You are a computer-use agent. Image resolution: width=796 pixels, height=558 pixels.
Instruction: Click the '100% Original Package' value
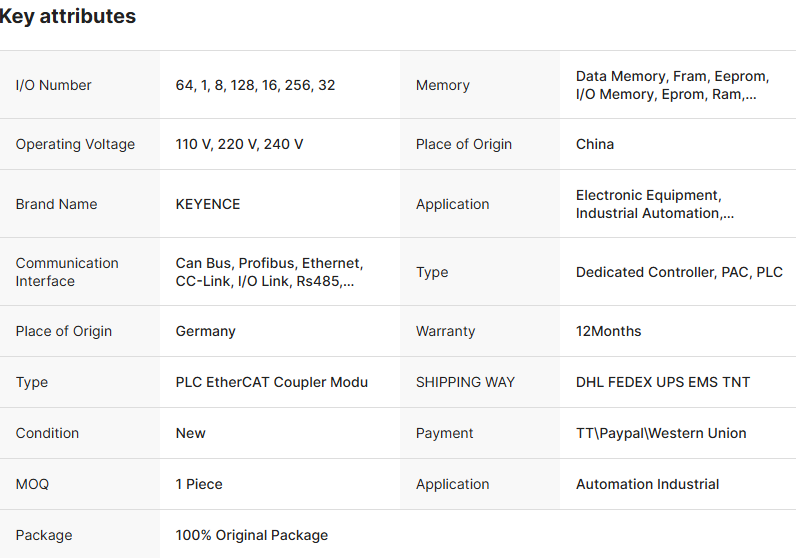click(x=252, y=535)
